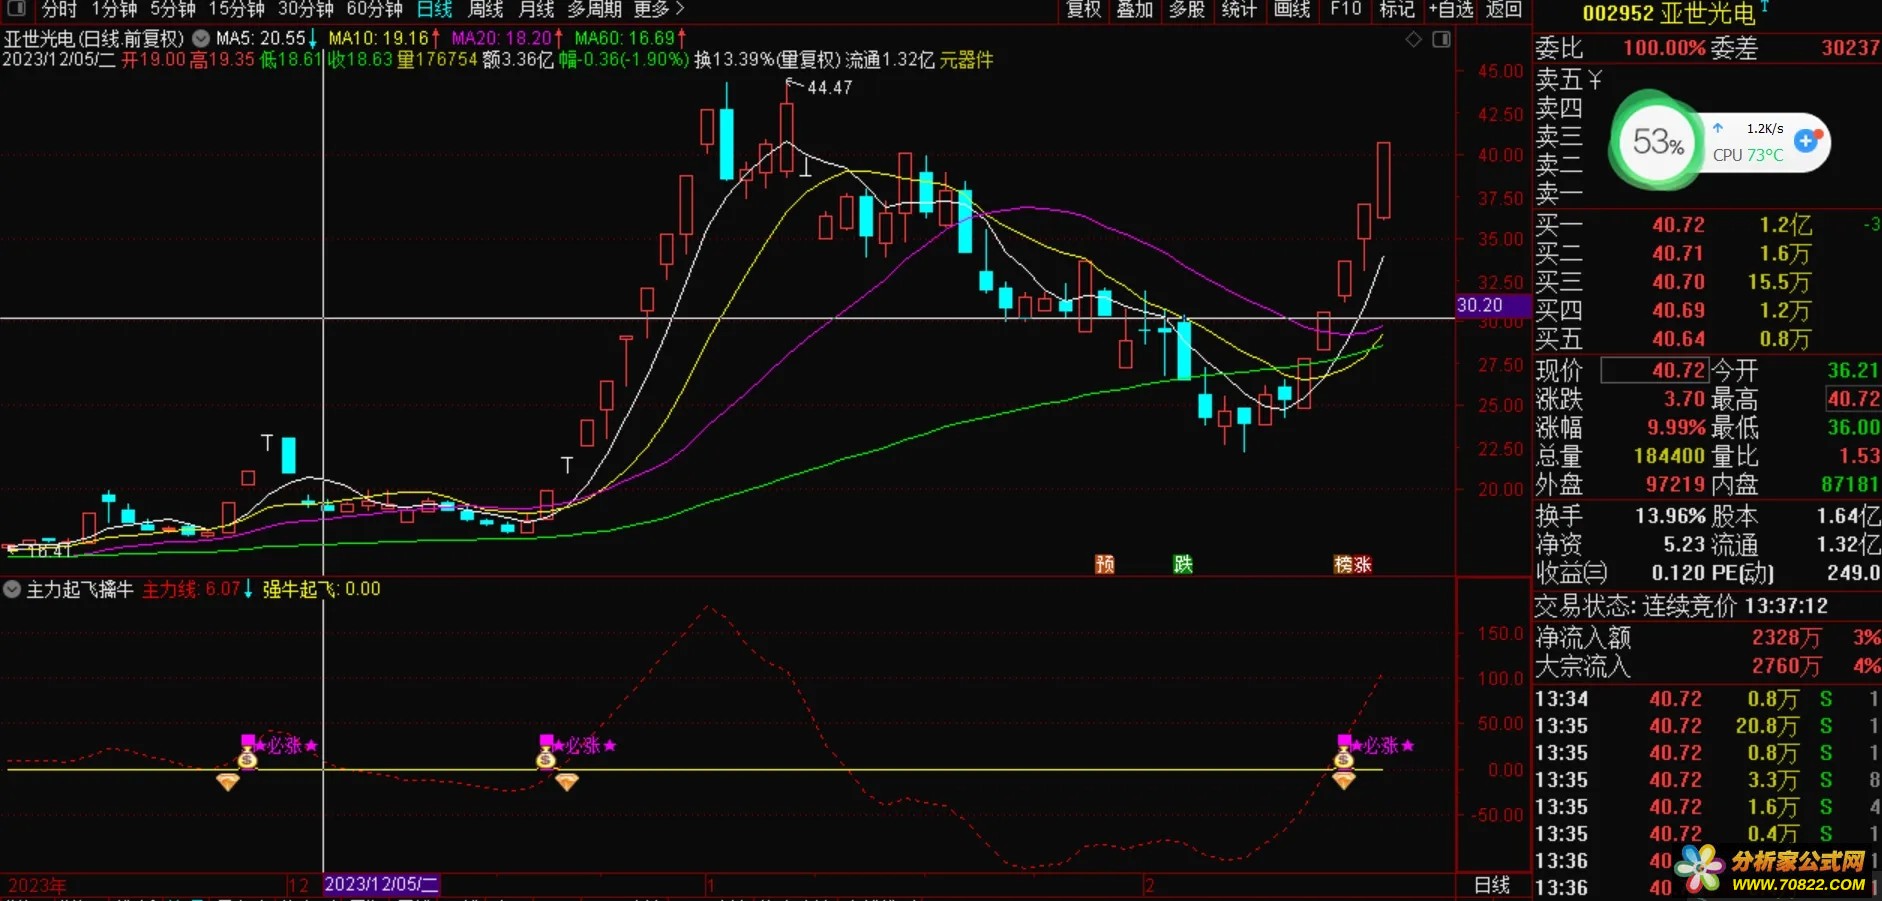The width and height of the screenshot is (1882, 901).
Task: Click the 换手 value 13.96%
Action: coord(1670,516)
